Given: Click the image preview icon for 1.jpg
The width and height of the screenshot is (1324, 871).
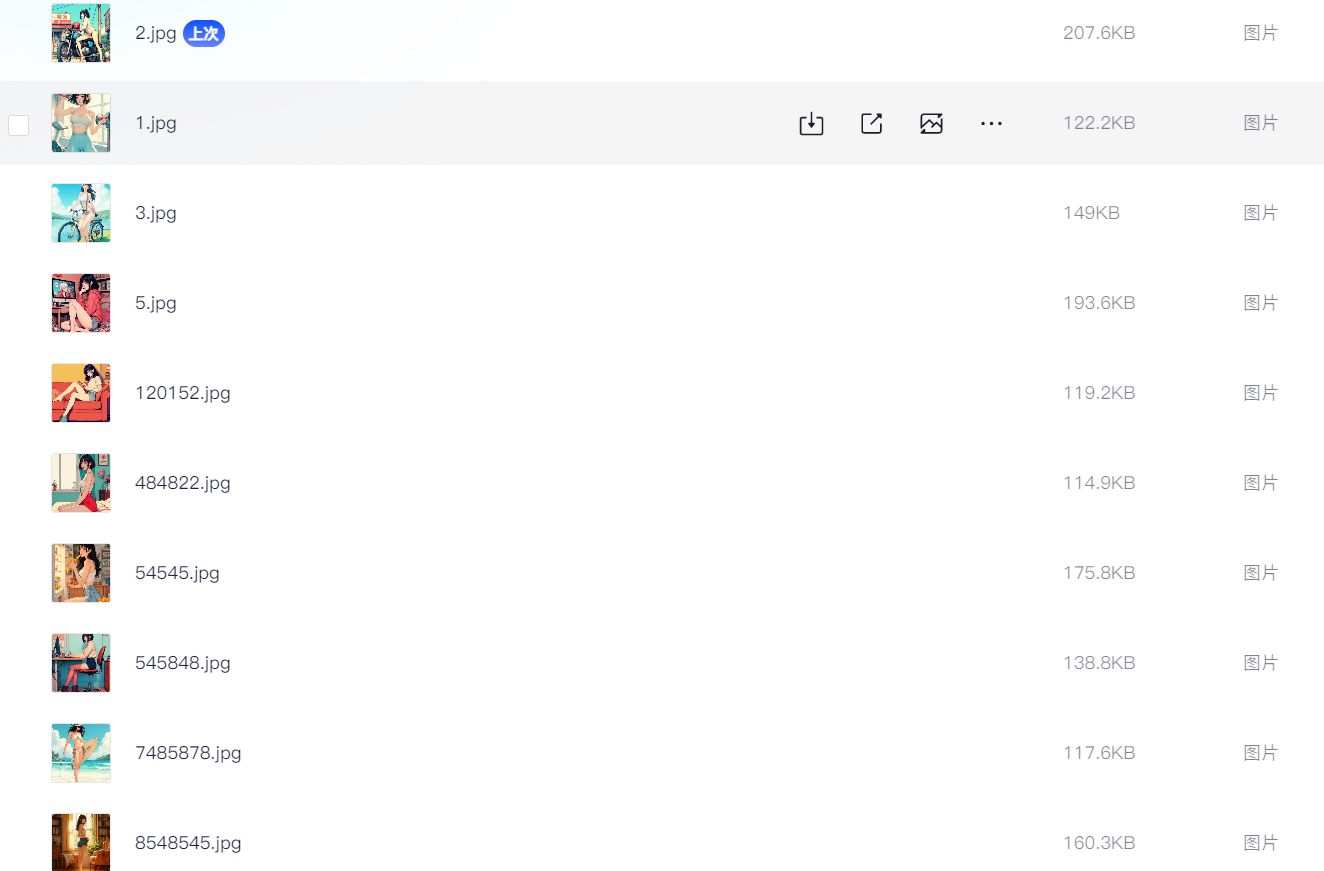Looking at the screenshot, I should coord(931,124).
